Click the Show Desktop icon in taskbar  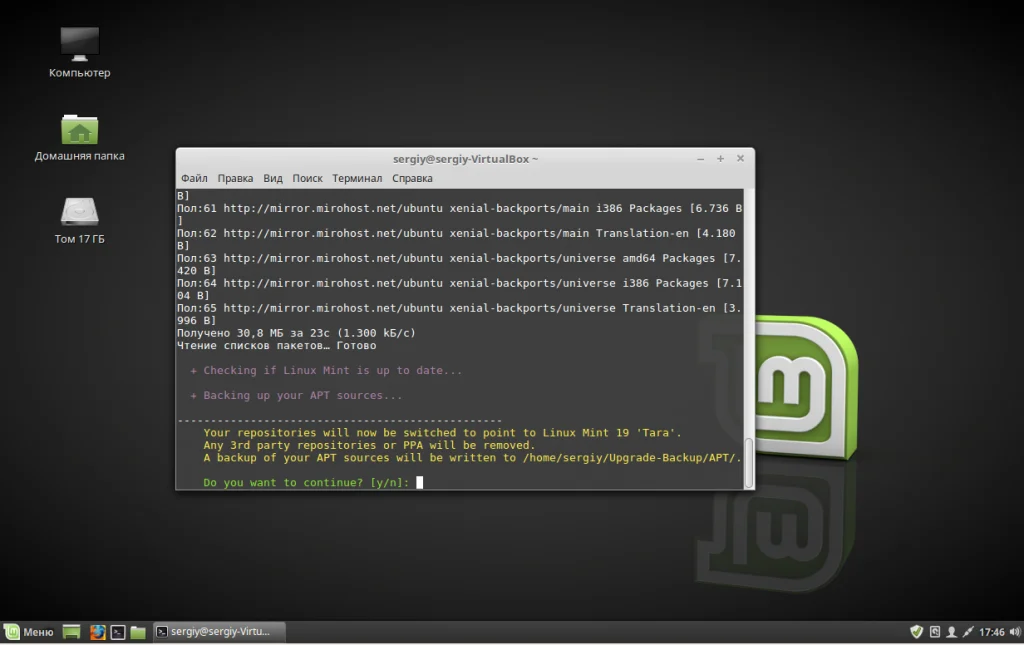pyautogui.click(x=71, y=631)
